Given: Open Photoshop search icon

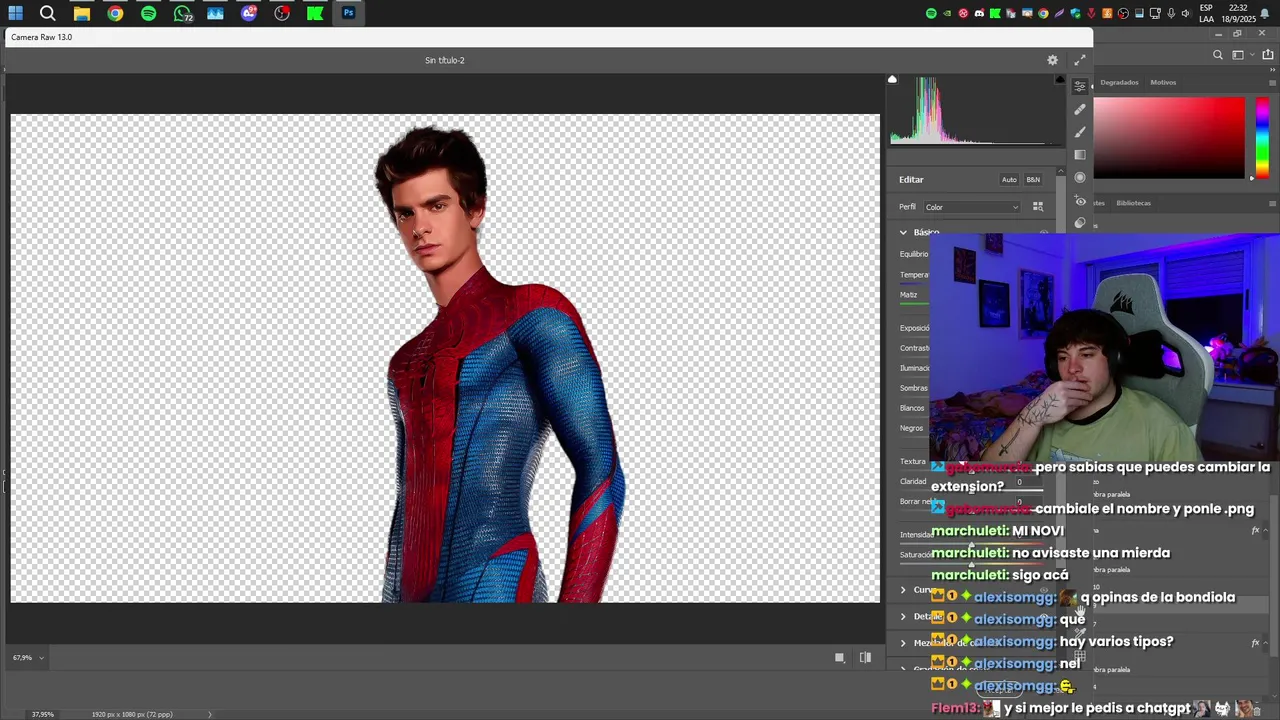Looking at the screenshot, I should coord(1218,55).
